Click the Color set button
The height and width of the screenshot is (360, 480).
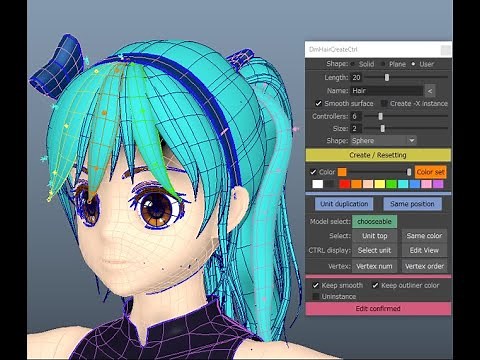430,172
